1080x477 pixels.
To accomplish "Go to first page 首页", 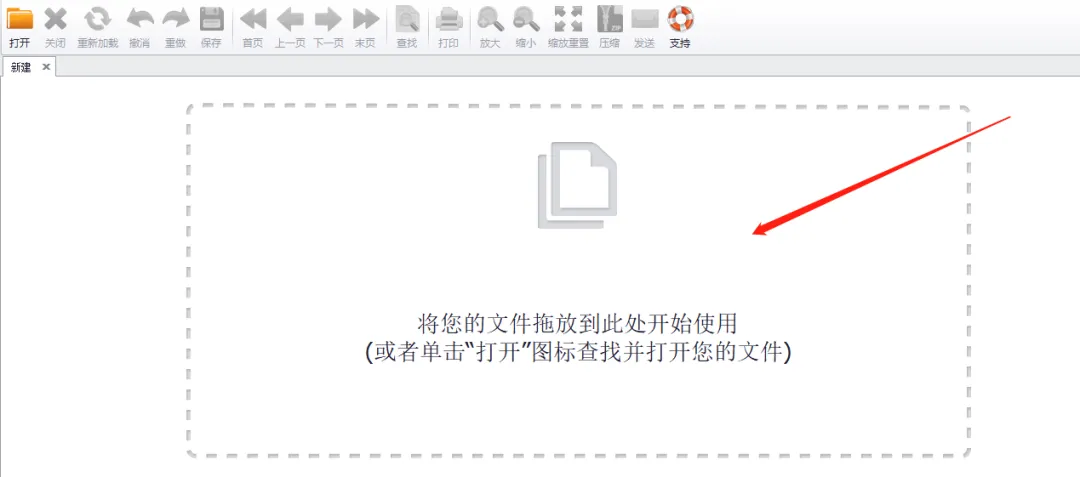I will 253,19.
